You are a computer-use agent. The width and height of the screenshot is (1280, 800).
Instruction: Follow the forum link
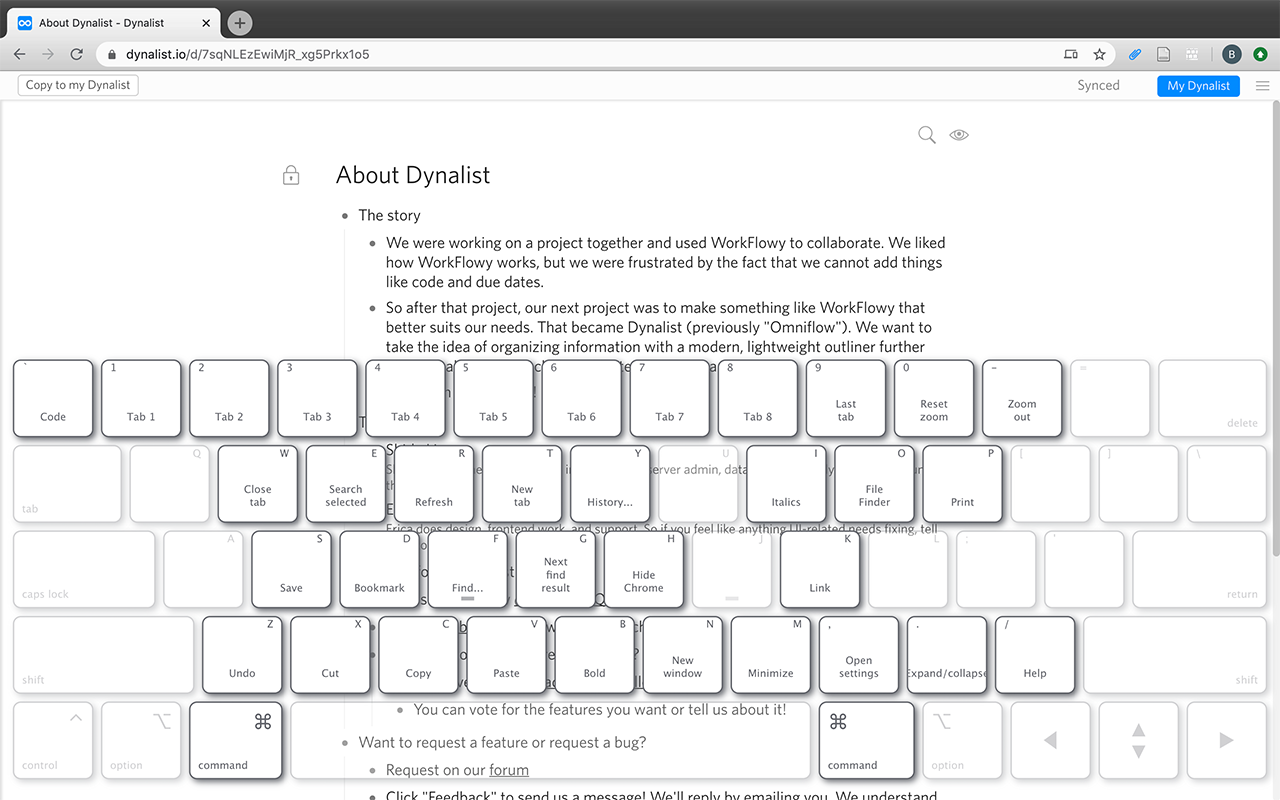pos(509,770)
